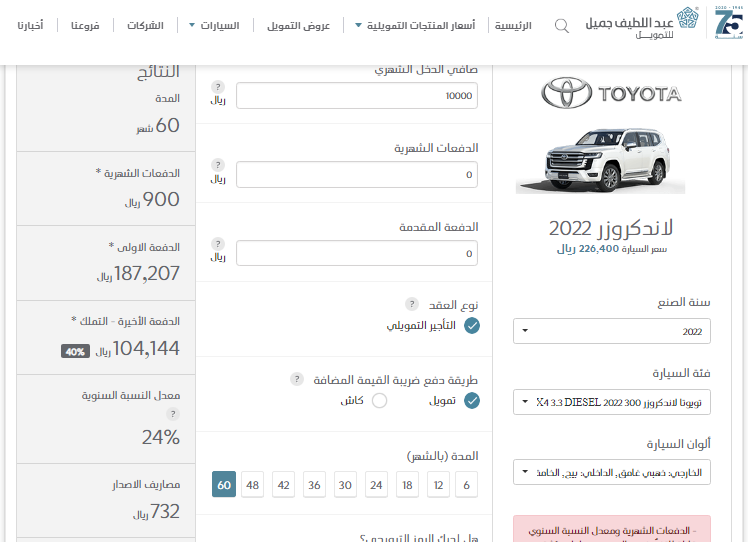Click the Toyota brand logo
This screenshot has width=748, height=542.
pyautogui.click(x=612, y=93)
